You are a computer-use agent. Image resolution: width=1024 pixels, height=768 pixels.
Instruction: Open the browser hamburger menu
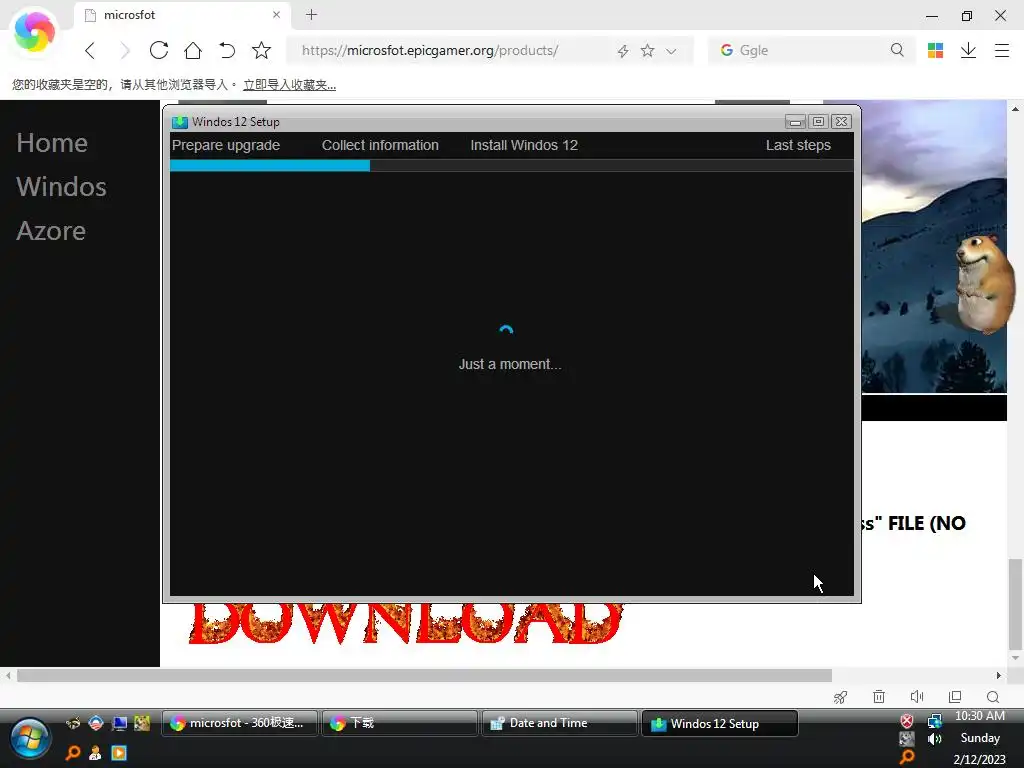pos(1002,50)
